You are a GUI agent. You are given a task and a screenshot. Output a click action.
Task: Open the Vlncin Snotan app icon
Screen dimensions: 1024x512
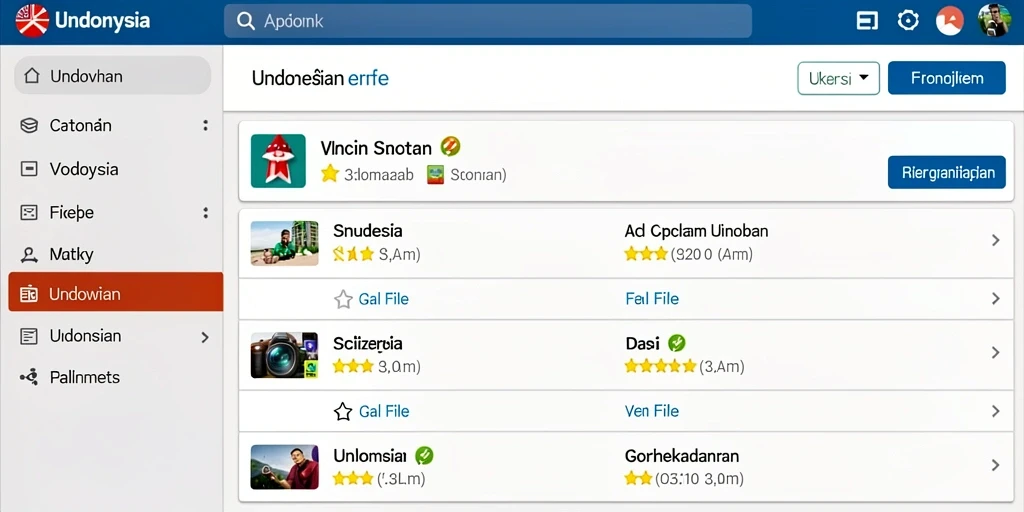click(278, 161)
